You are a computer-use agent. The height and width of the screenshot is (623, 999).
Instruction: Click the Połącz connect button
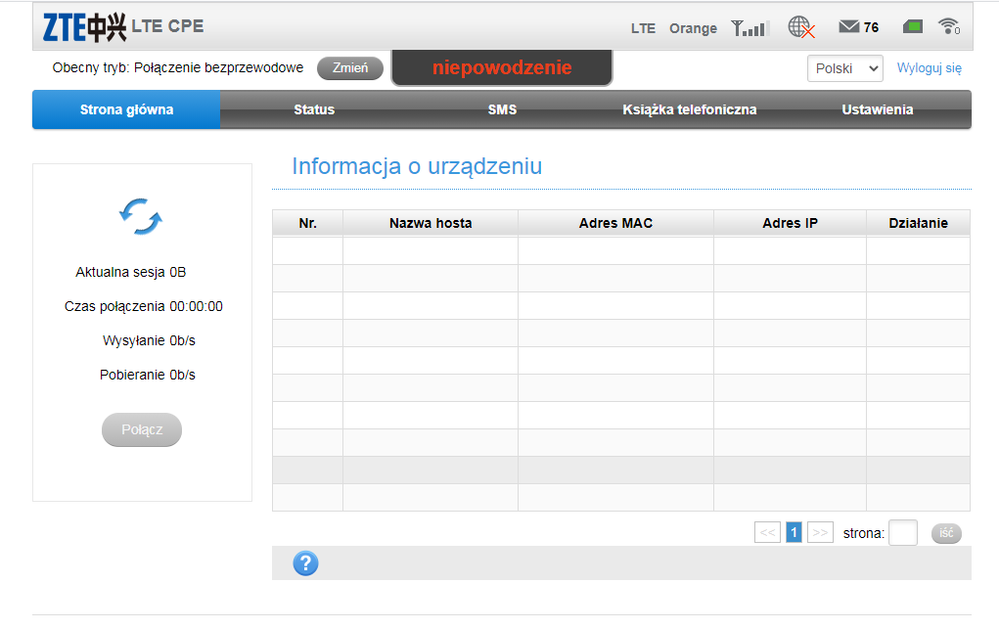tap(142, 429)
